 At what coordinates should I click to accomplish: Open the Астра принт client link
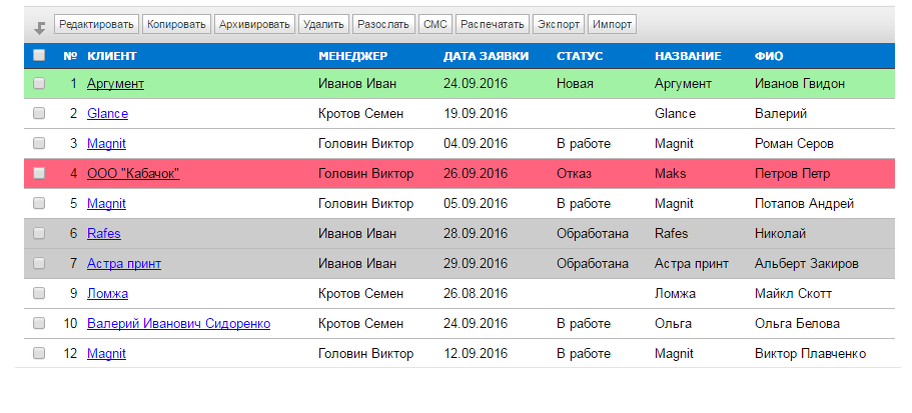pos(124,264)
